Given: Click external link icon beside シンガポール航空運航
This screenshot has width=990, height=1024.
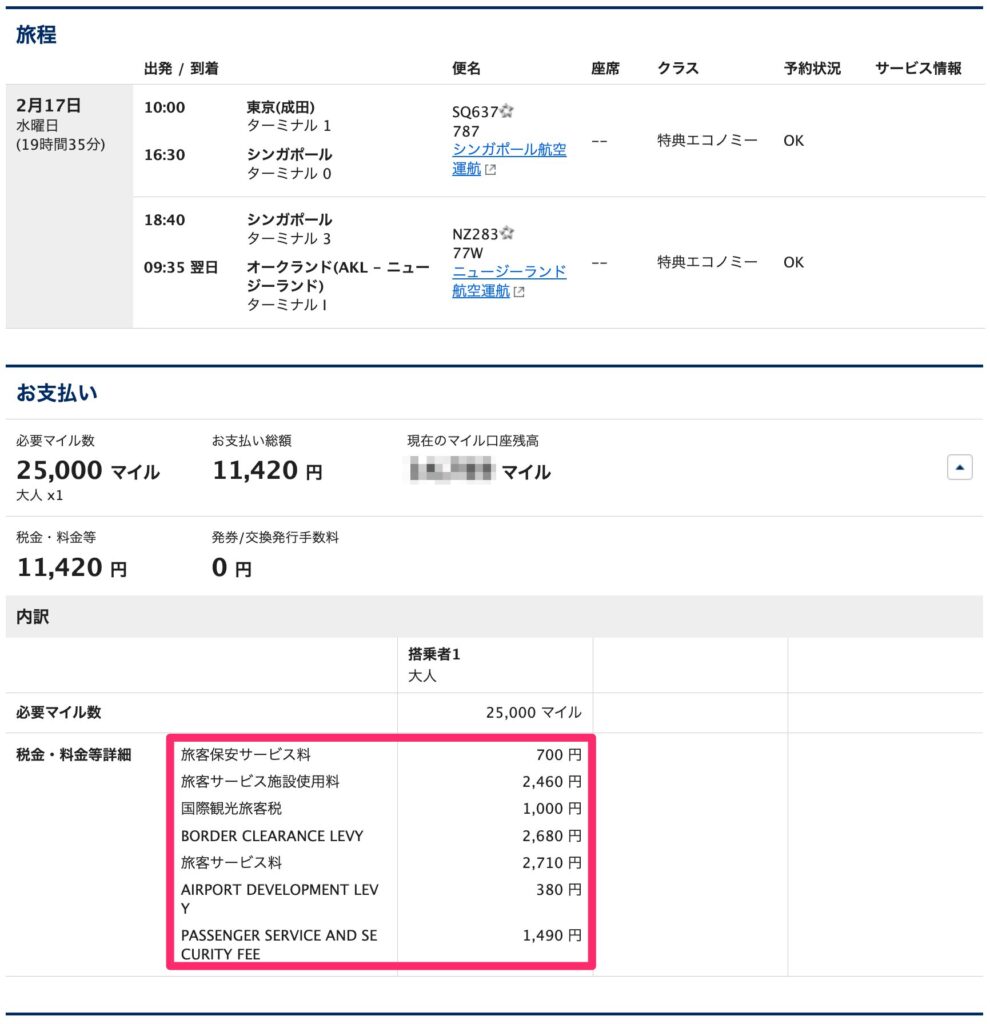Looking at the screenshot, I should [x=490, y=170].
